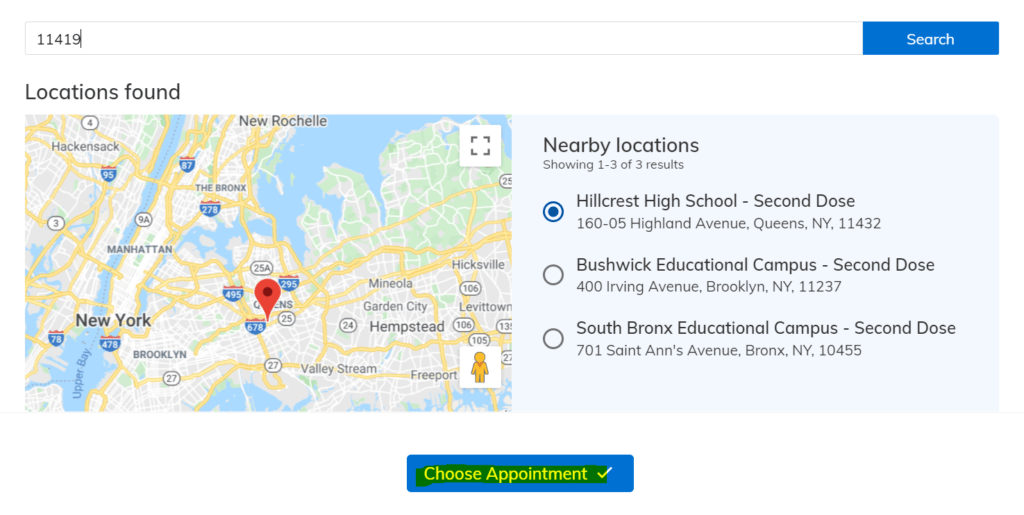Click the I-678 highway shield marker
The image size is (1024, 515).
[x=255, y=325]
